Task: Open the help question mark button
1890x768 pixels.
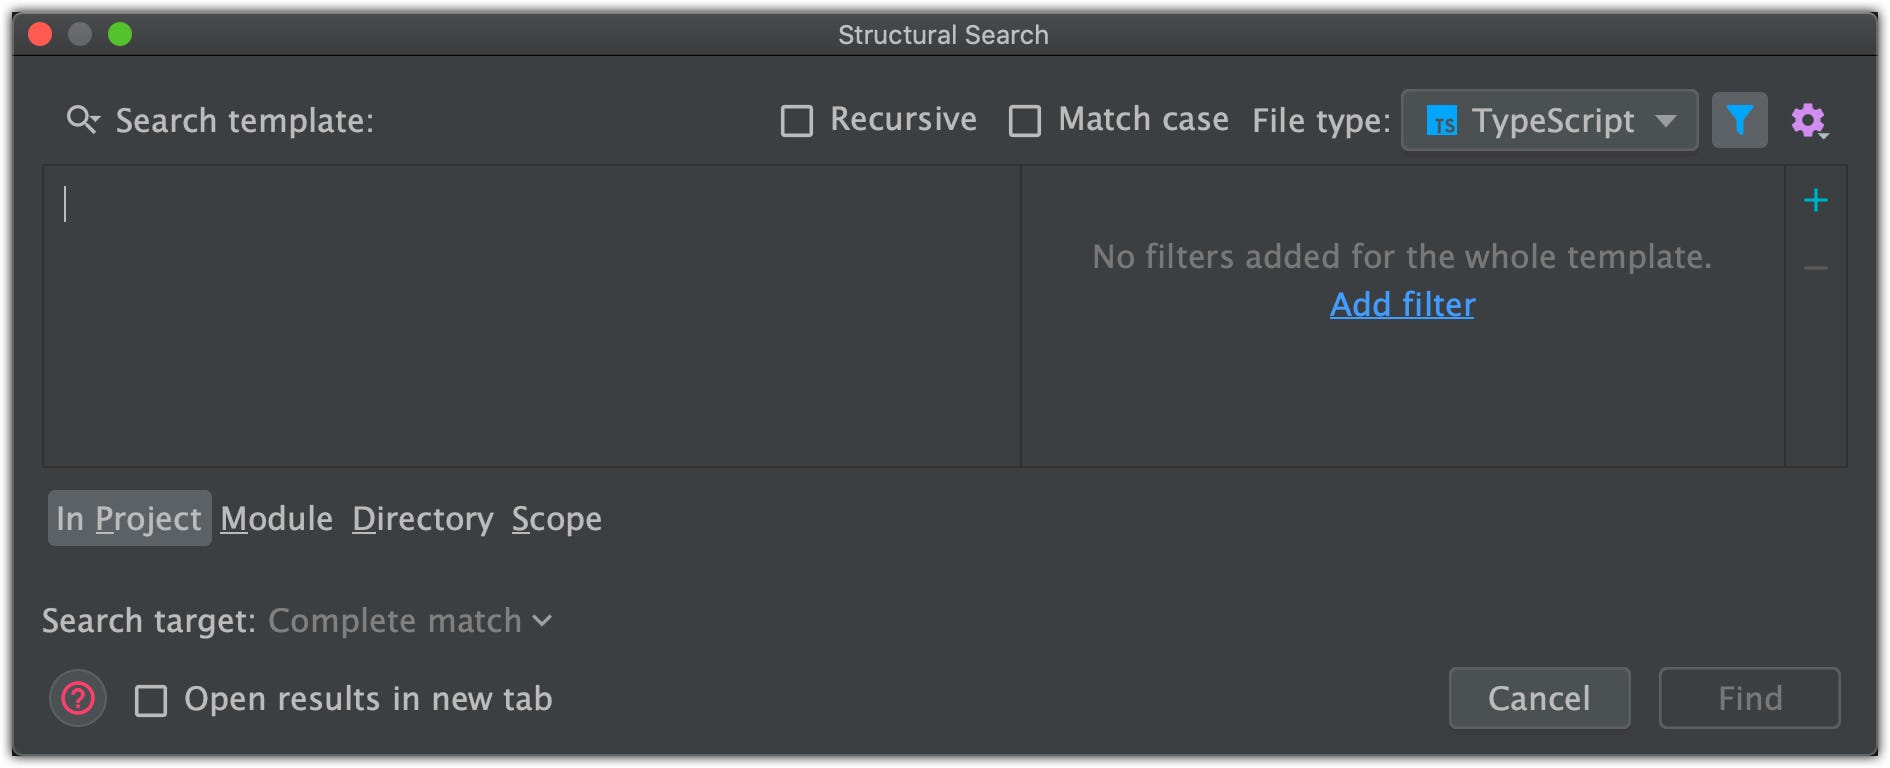Action: coord(78,698)
